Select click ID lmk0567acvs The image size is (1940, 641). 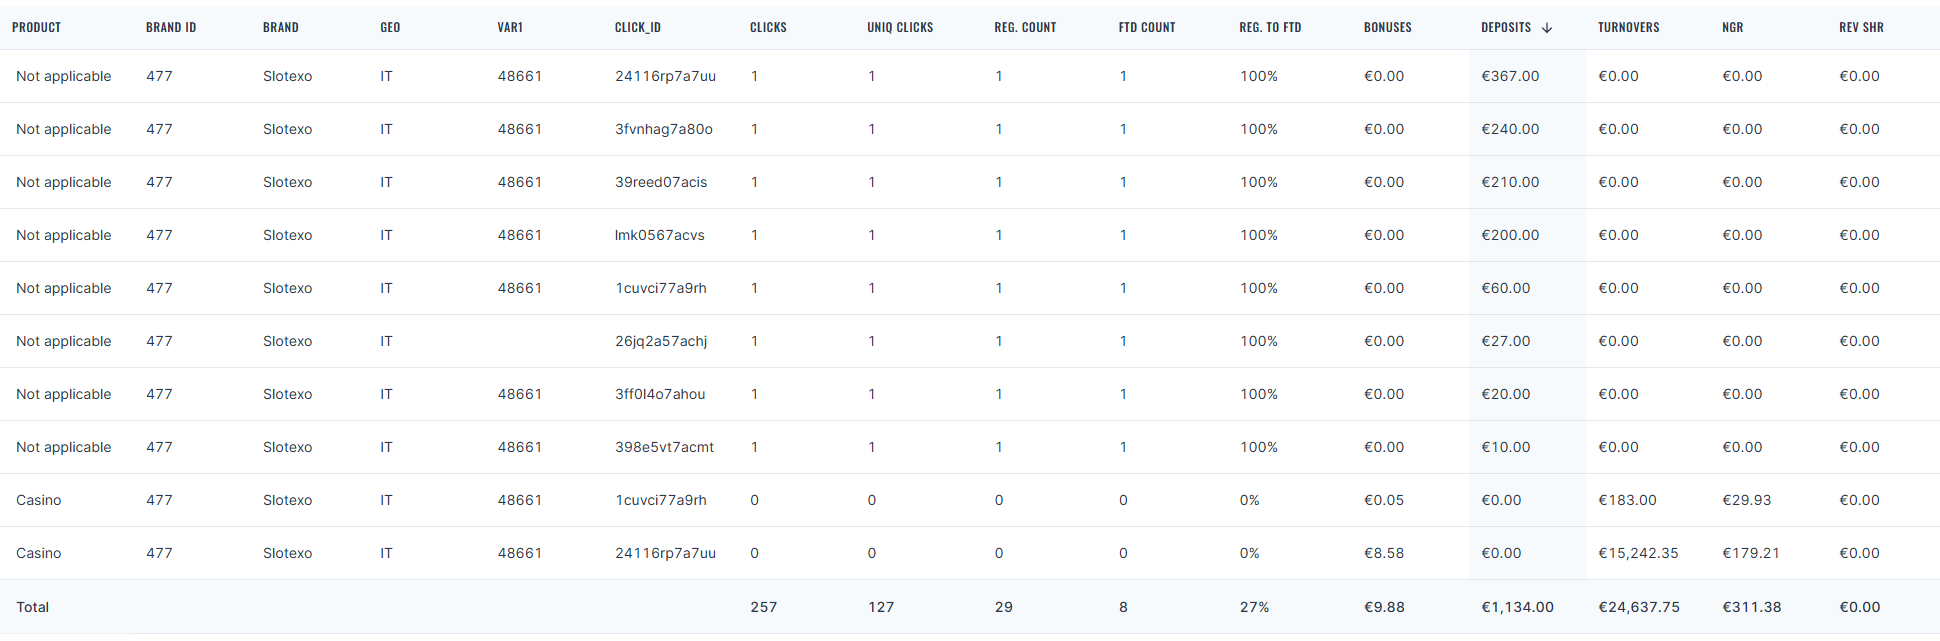pos(660,235)
